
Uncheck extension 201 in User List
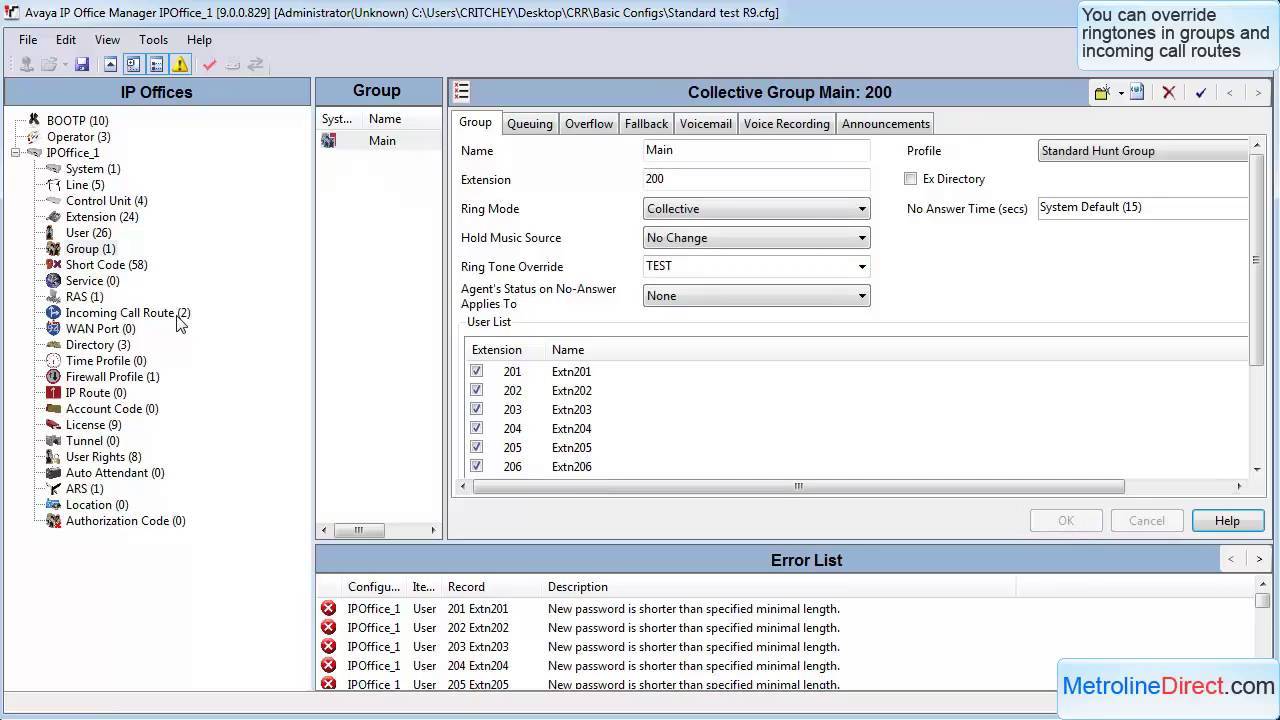point(476,371)
